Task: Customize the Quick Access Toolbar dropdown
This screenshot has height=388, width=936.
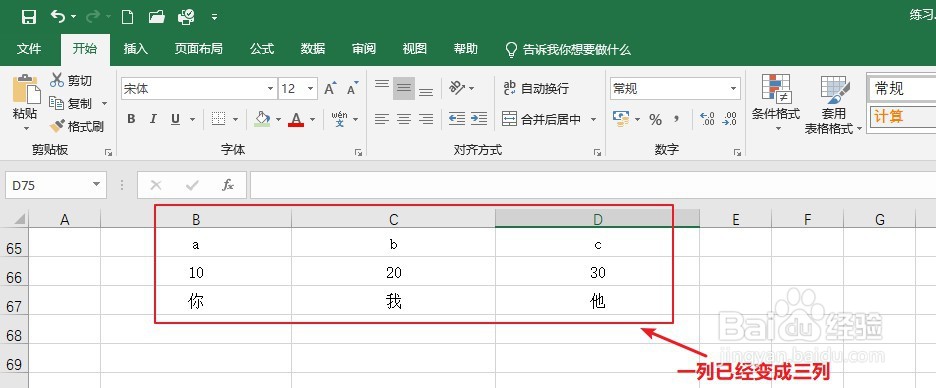Action: pyautogui.click(x=214, y=17)
